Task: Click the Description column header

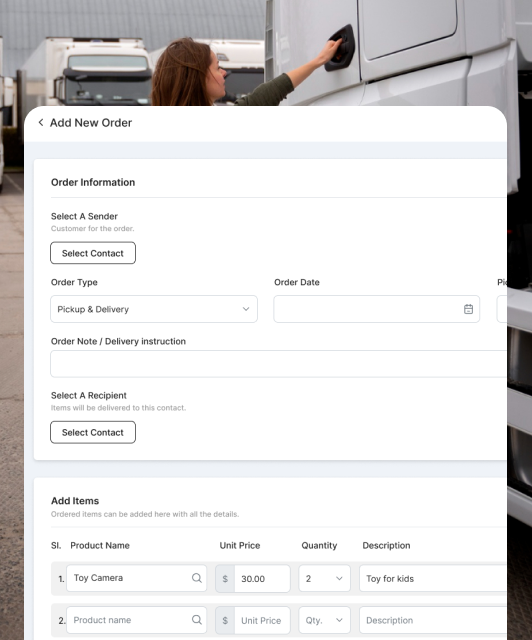Action: tap(386, 545)
